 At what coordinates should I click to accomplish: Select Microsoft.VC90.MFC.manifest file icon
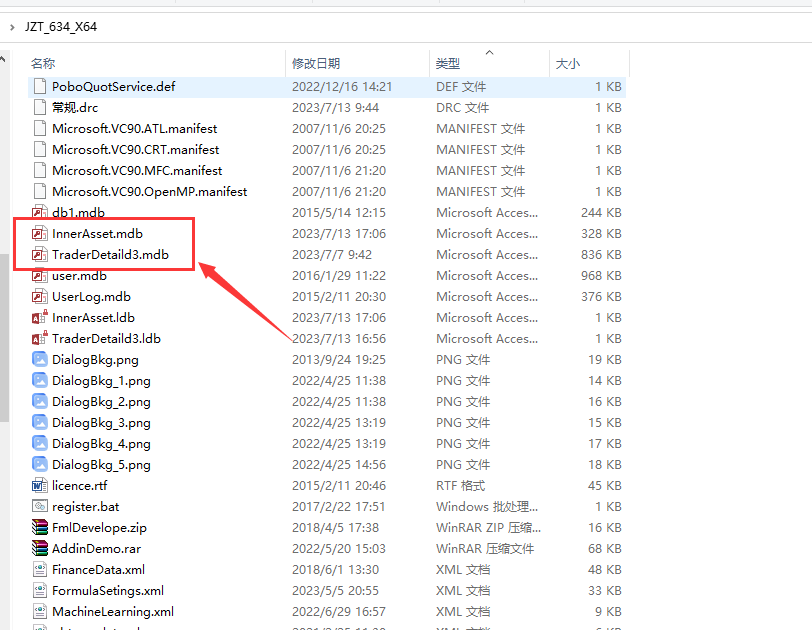click(40, 171)
